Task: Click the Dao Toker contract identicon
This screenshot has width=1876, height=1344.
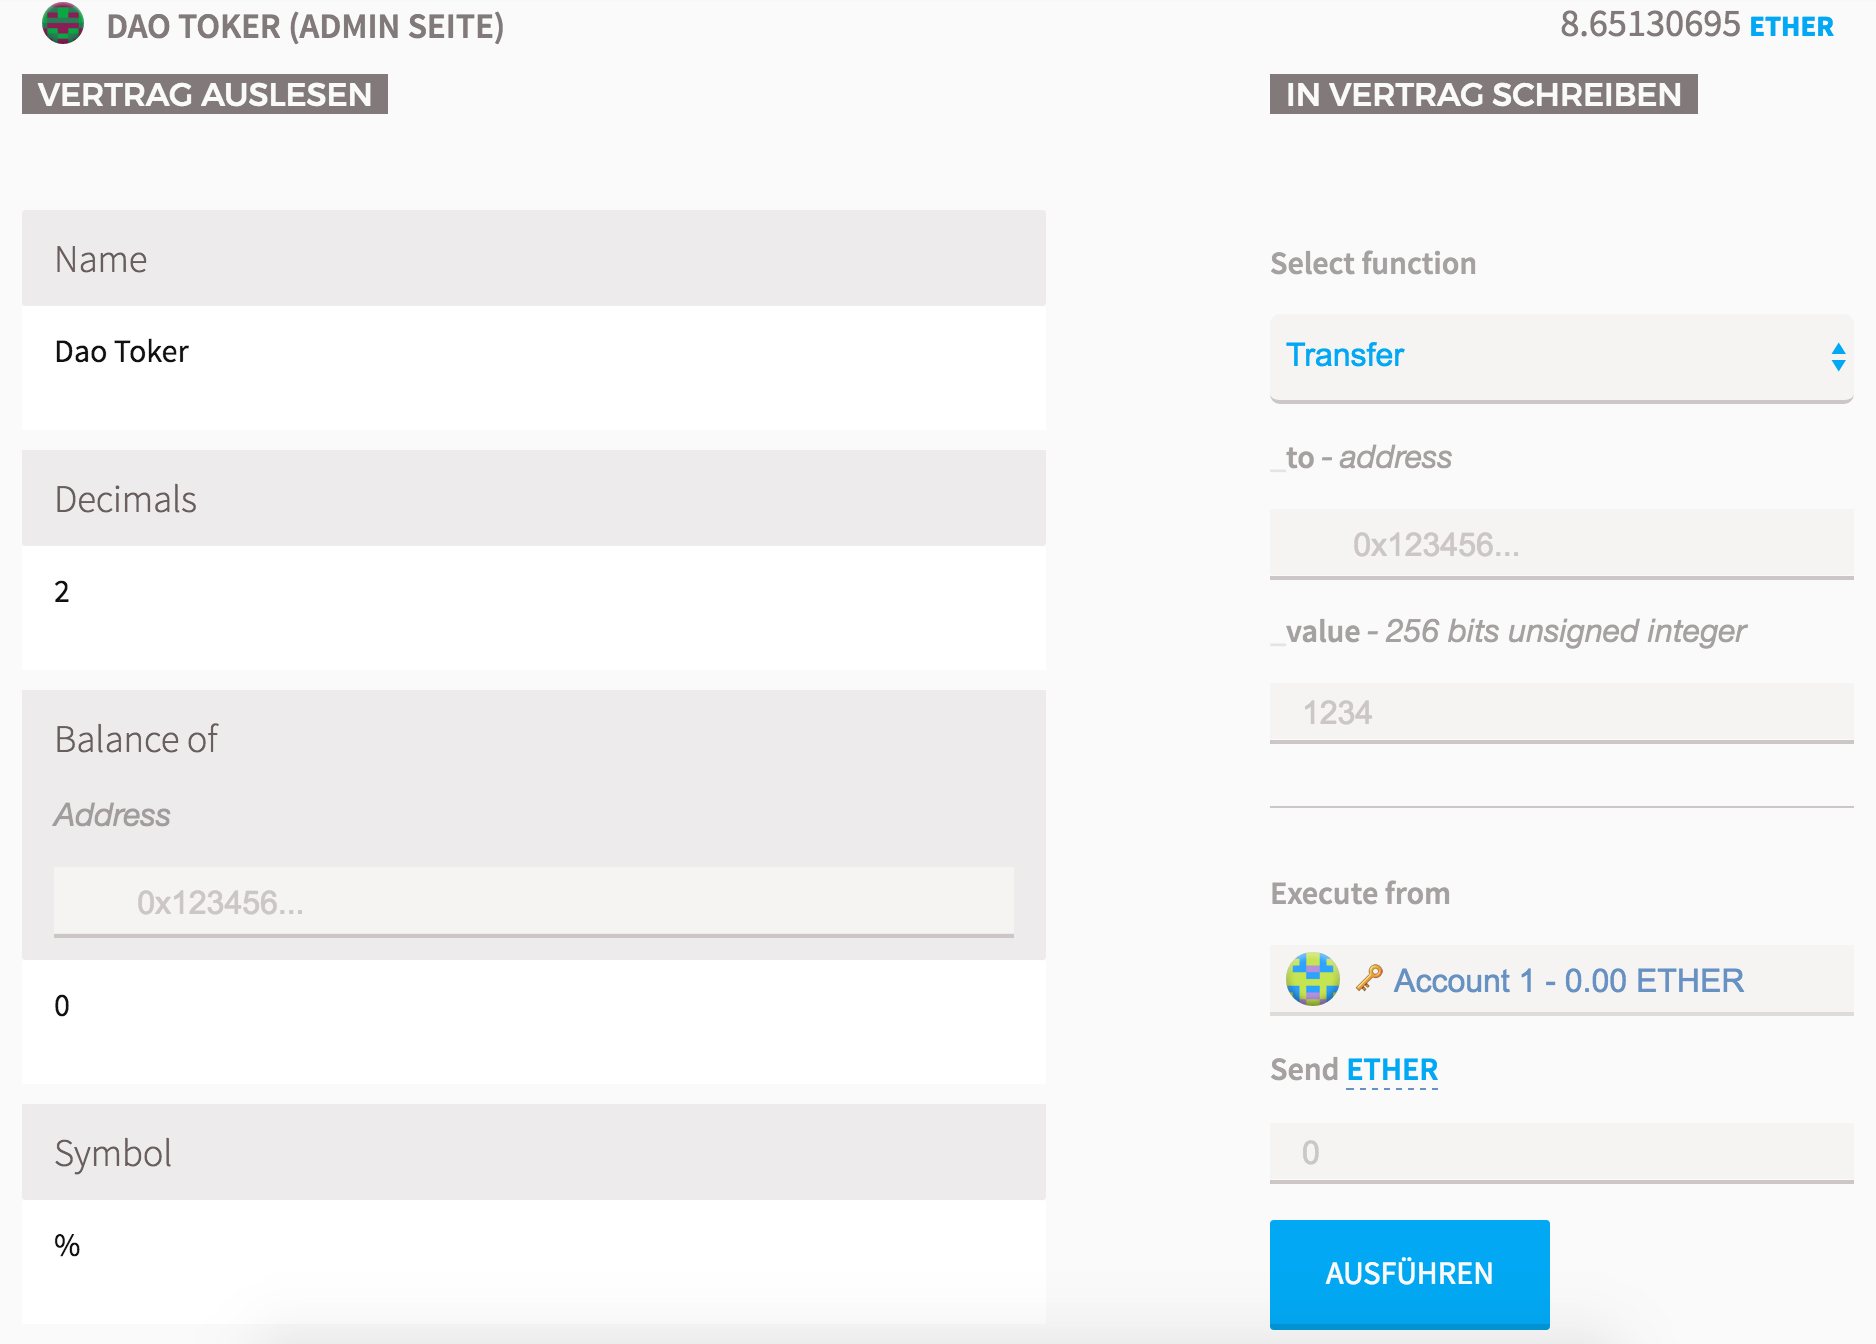Action: coord(63,23)
